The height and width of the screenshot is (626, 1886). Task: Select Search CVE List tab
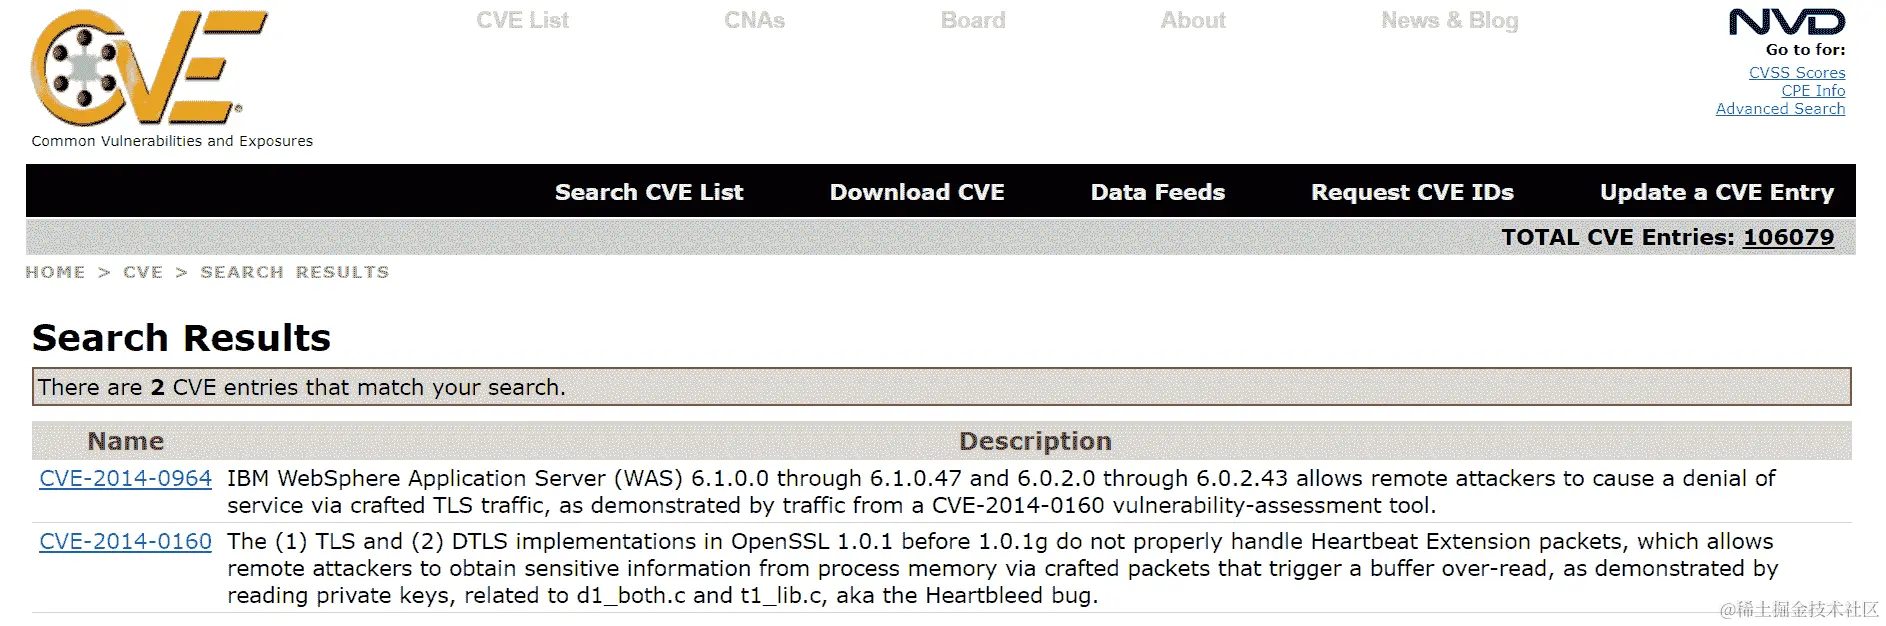point(649,192)
